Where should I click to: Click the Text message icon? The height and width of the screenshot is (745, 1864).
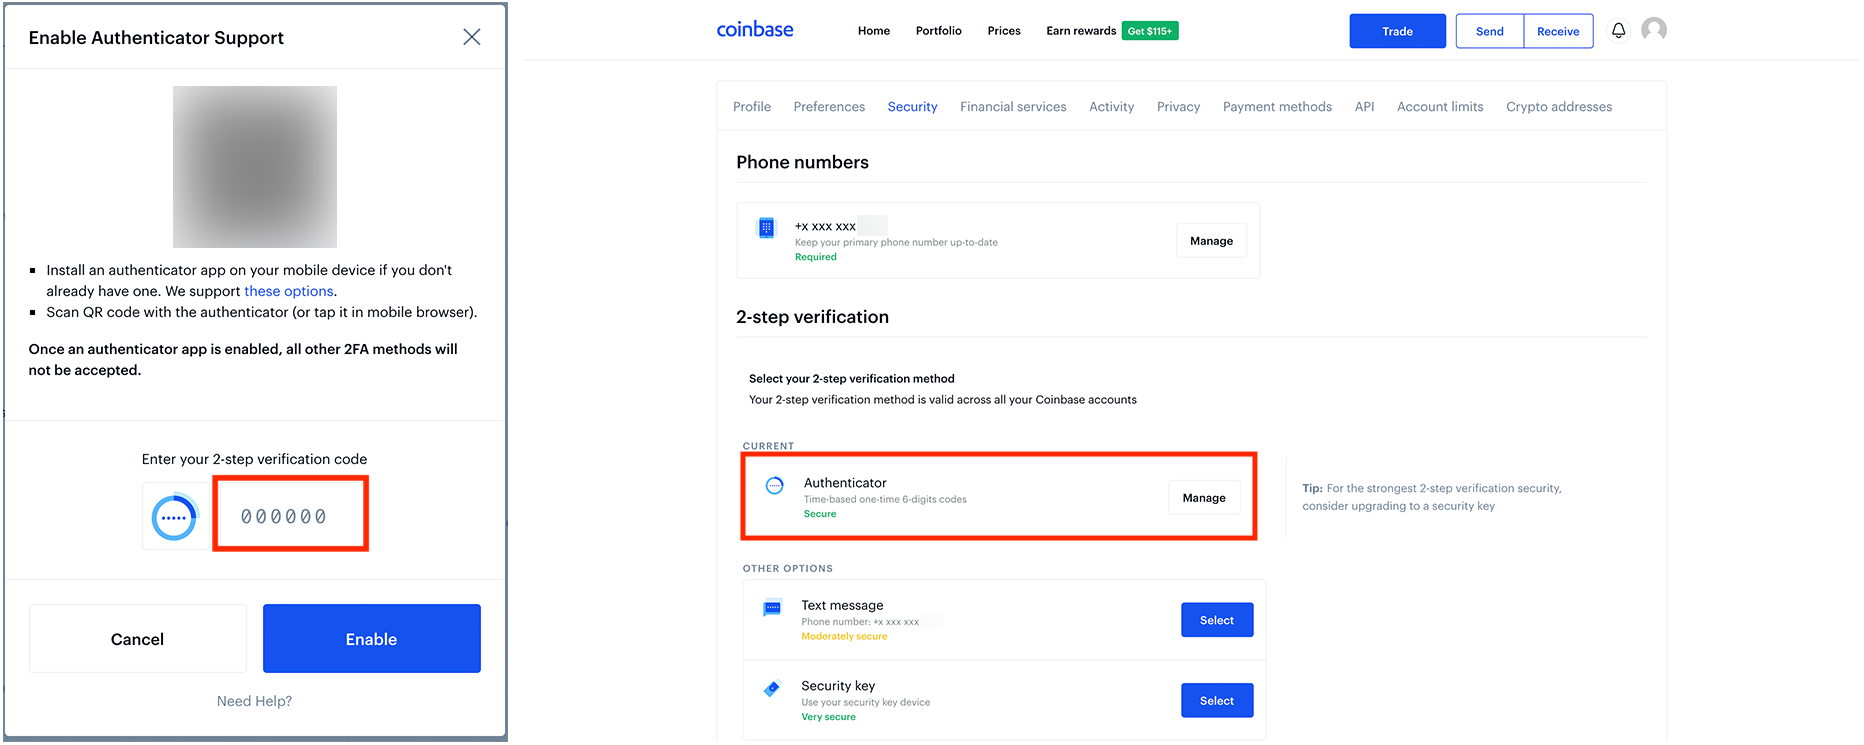(772, 608)
